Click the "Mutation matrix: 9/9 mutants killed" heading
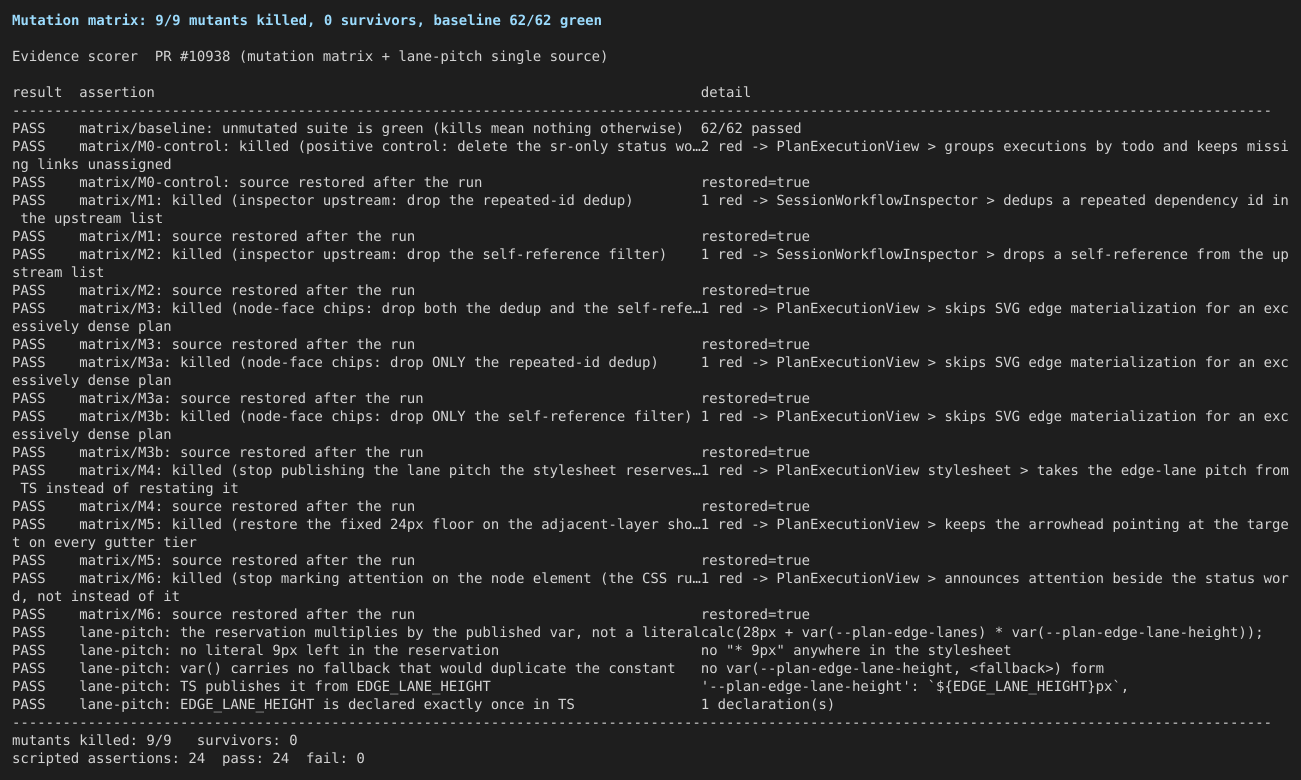The image size is (1301, 780). coord(307,20)
